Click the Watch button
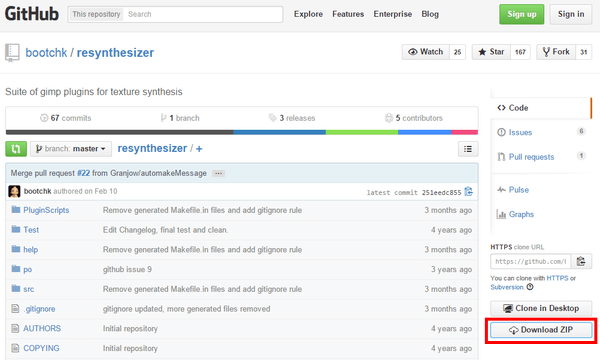The image size is (600, 360). click(426, 52)
